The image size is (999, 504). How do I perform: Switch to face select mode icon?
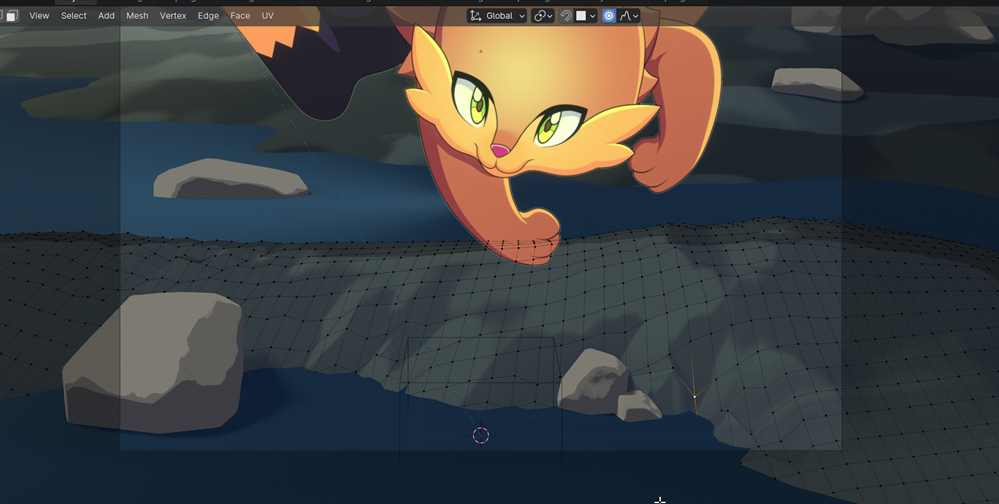tap(11, 15)
